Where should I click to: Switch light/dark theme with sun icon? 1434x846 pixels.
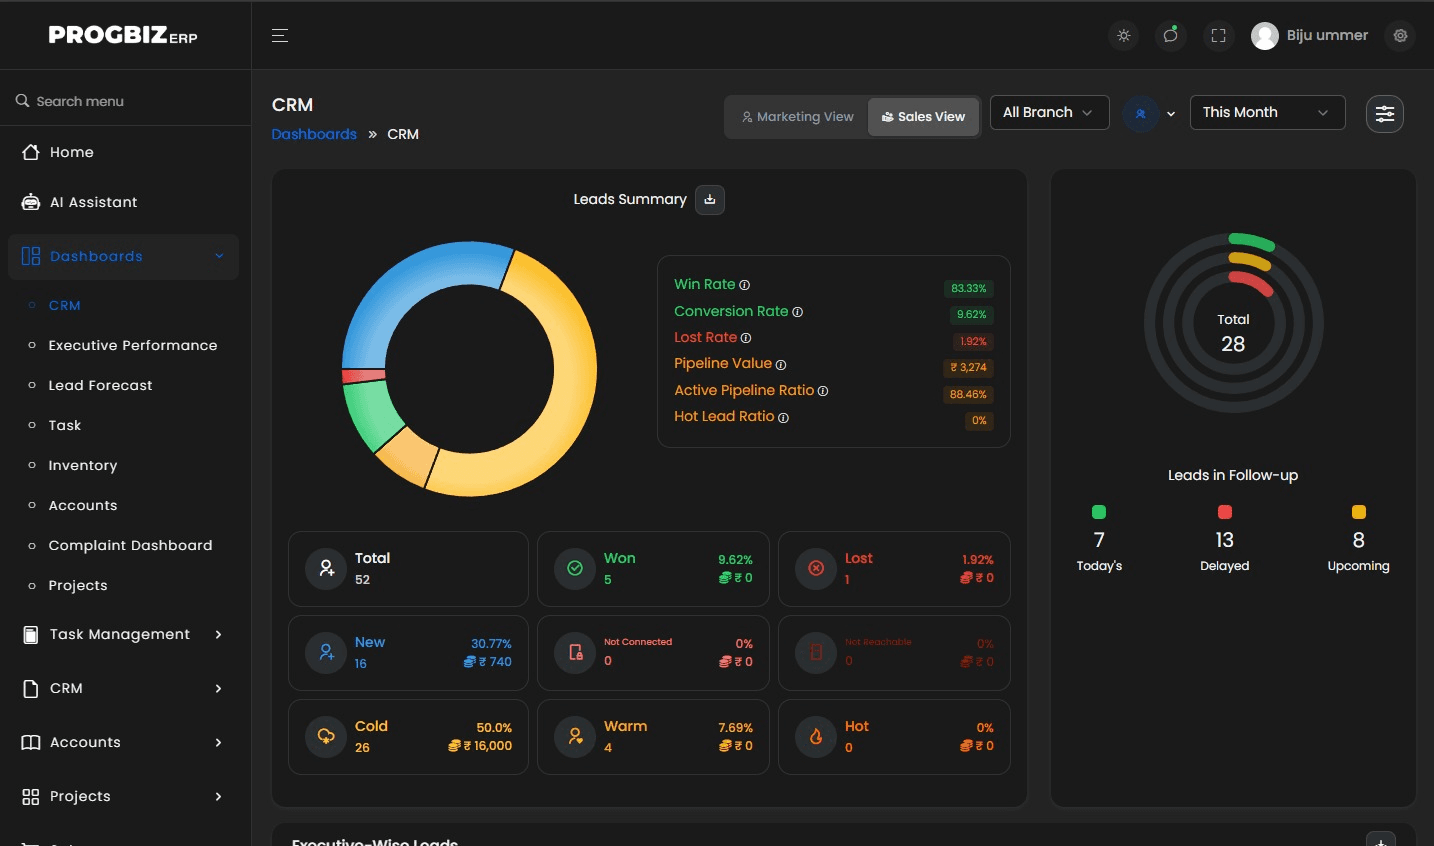point(1124,36)
